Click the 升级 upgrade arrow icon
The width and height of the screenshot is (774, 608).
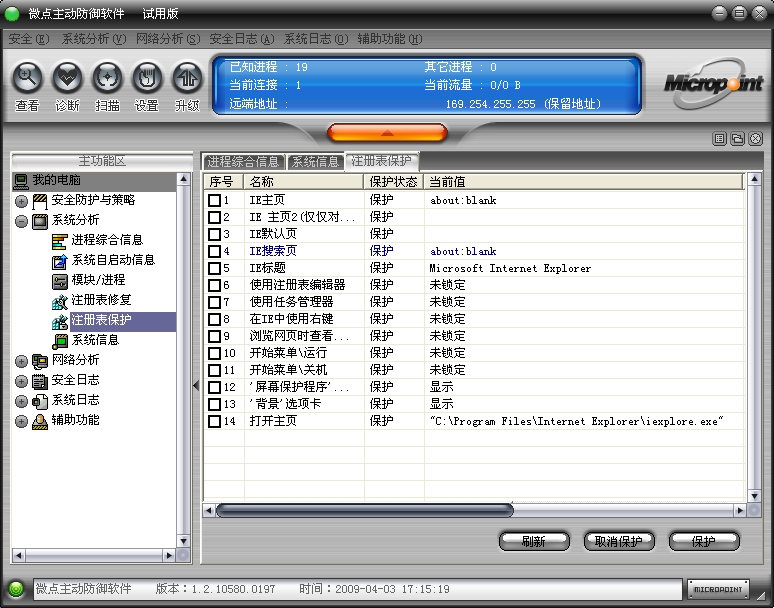[x=187, y=77]
